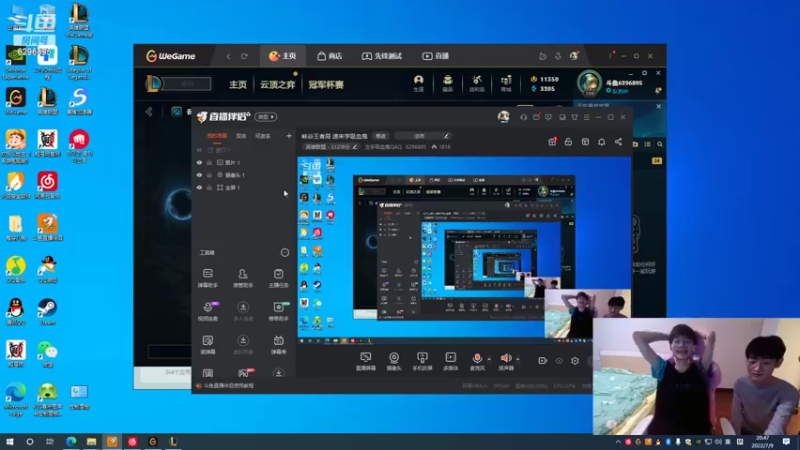
Task: Switch to the first scene tab (highlighted)
Action: point(217,136)
